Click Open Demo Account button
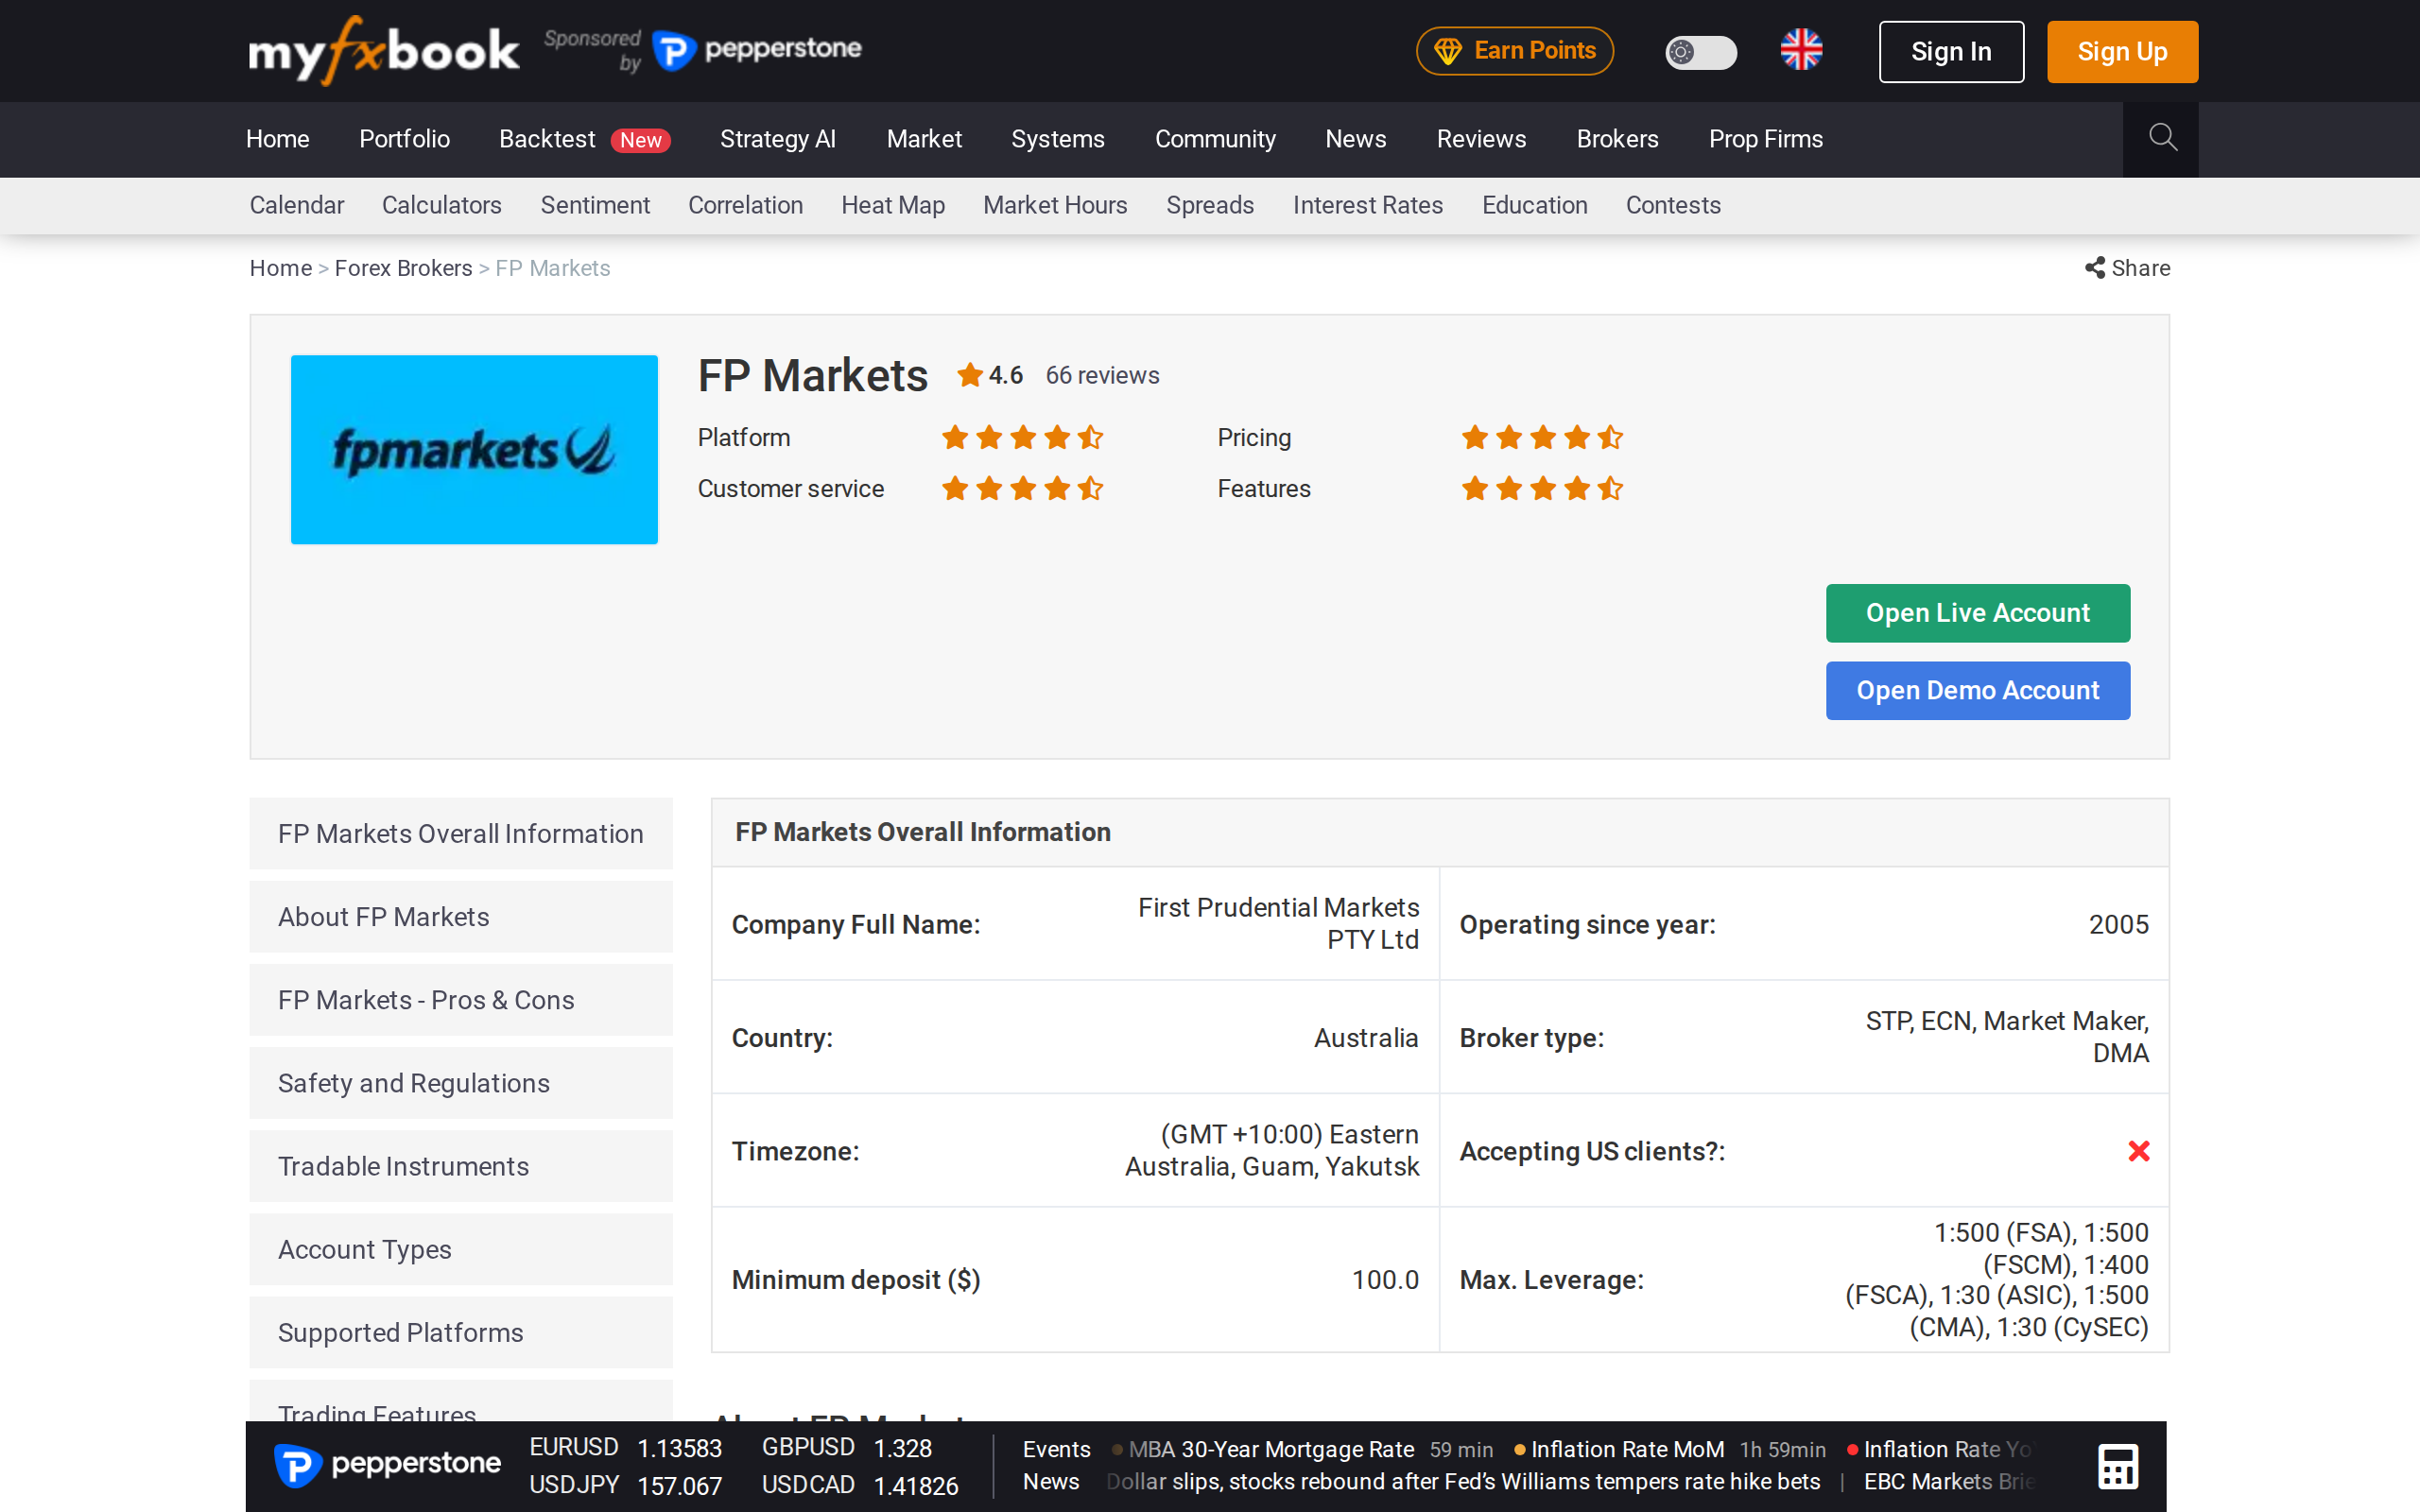The height and width of the screenshot is (1512, 2420). pyautogui.click(x=1977, y=691)
